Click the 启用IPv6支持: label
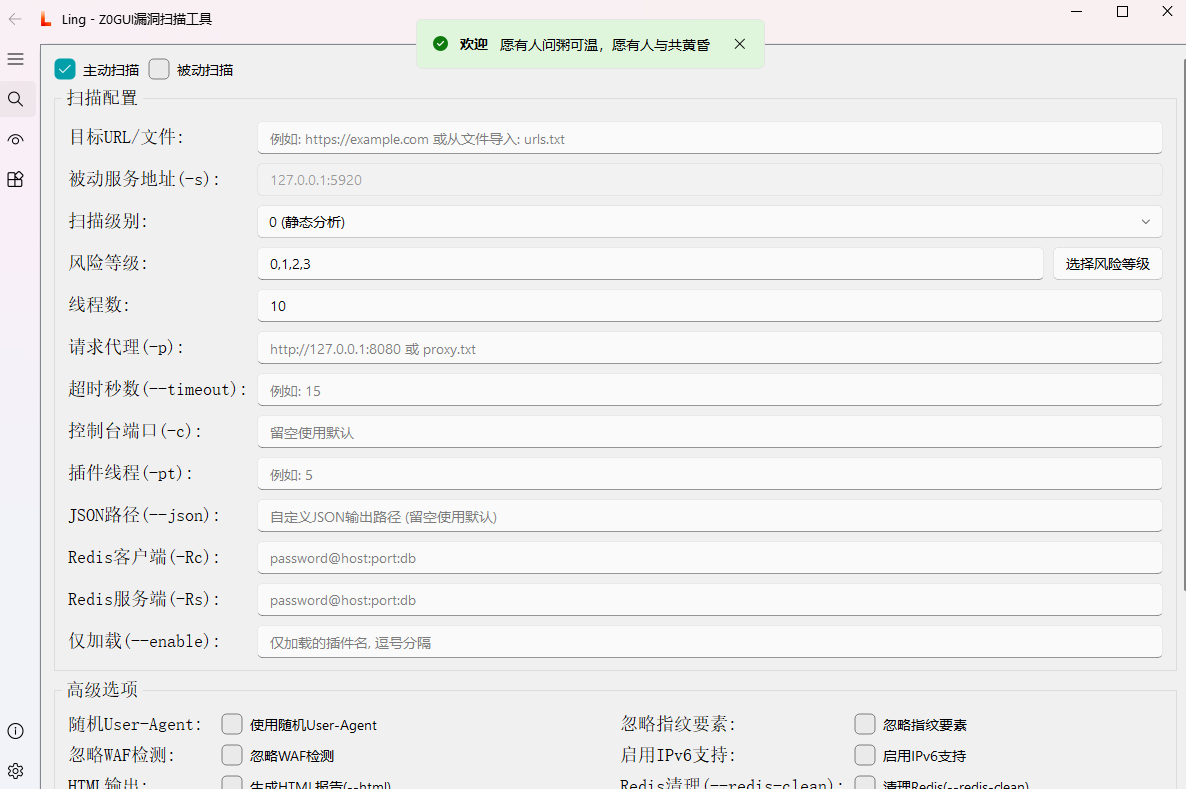This screenshot has height=789, width=1186. [678, 755]
